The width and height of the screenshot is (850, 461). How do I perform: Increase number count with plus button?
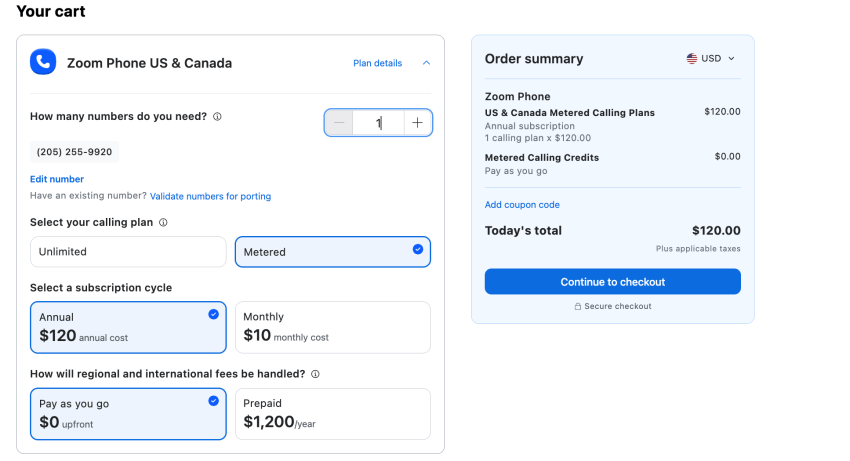tap(417, 123)
